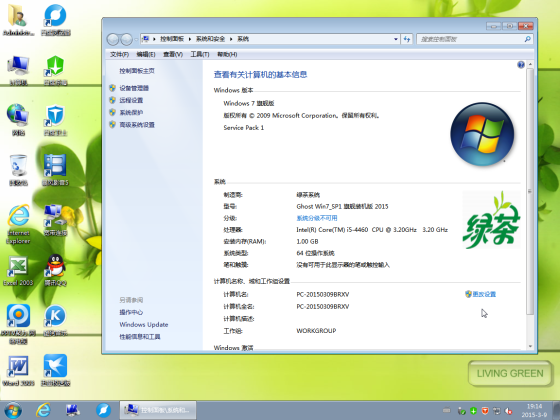This screenshot has height=420, width=560.
Task: Click the search magnifier icon
Action: click(x=527, y=39)
